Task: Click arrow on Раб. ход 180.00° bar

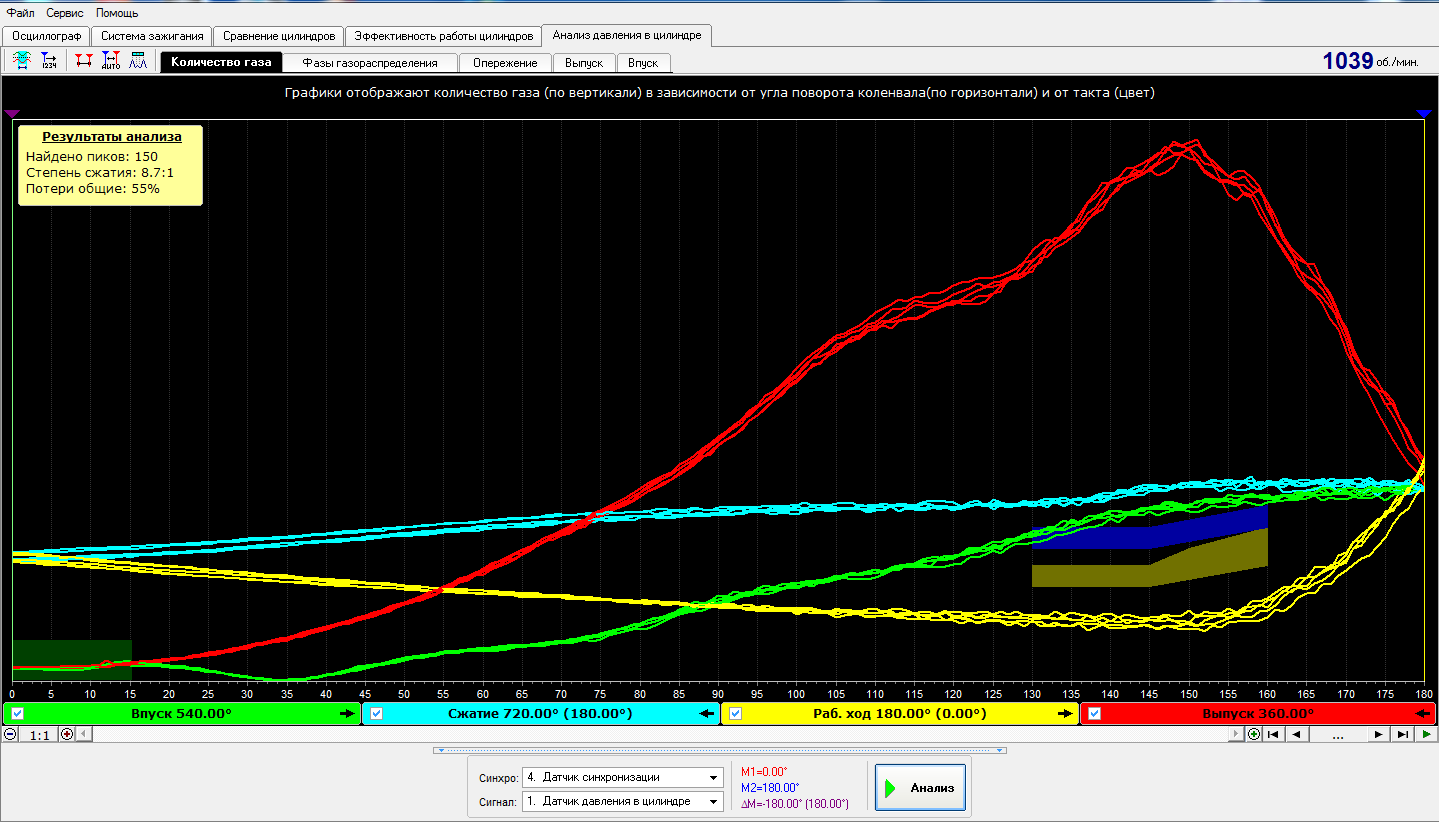Action: 1065,714
